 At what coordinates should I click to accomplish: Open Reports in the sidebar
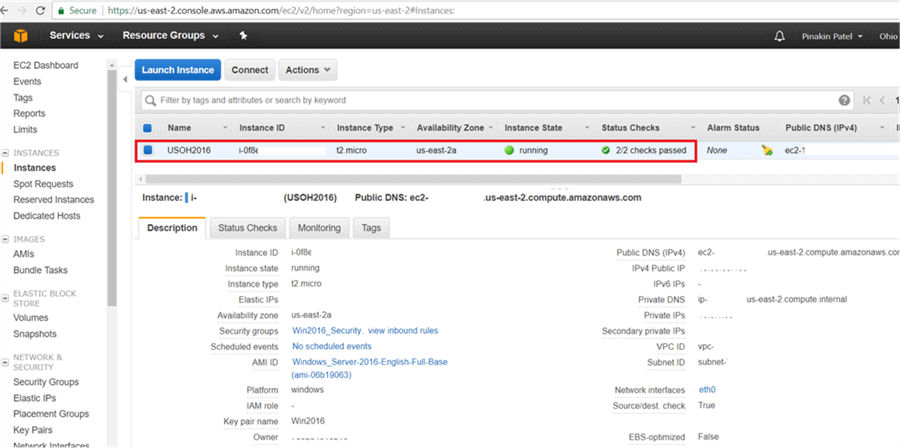(29, 114)
